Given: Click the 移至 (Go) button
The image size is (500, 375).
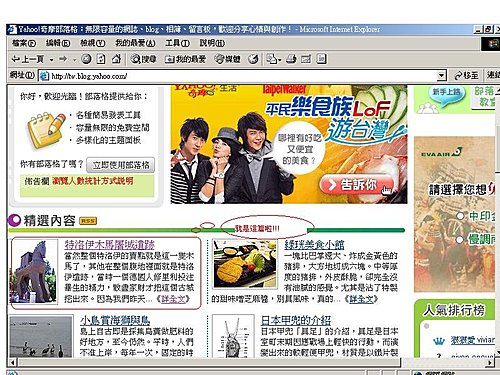Looking at the screenshot, I should [x=466, y=76].
